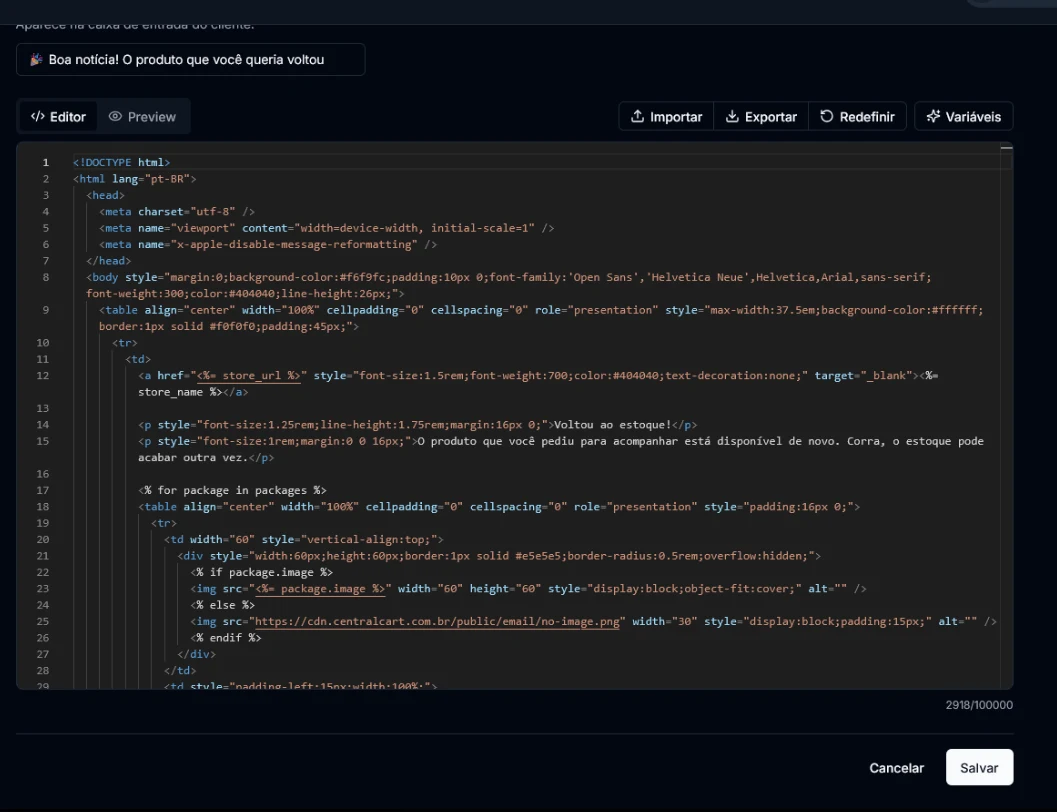Click the upload icon beside Importar
The width and height of the screenshot is (1057, 812).
(x=637, y=116)
